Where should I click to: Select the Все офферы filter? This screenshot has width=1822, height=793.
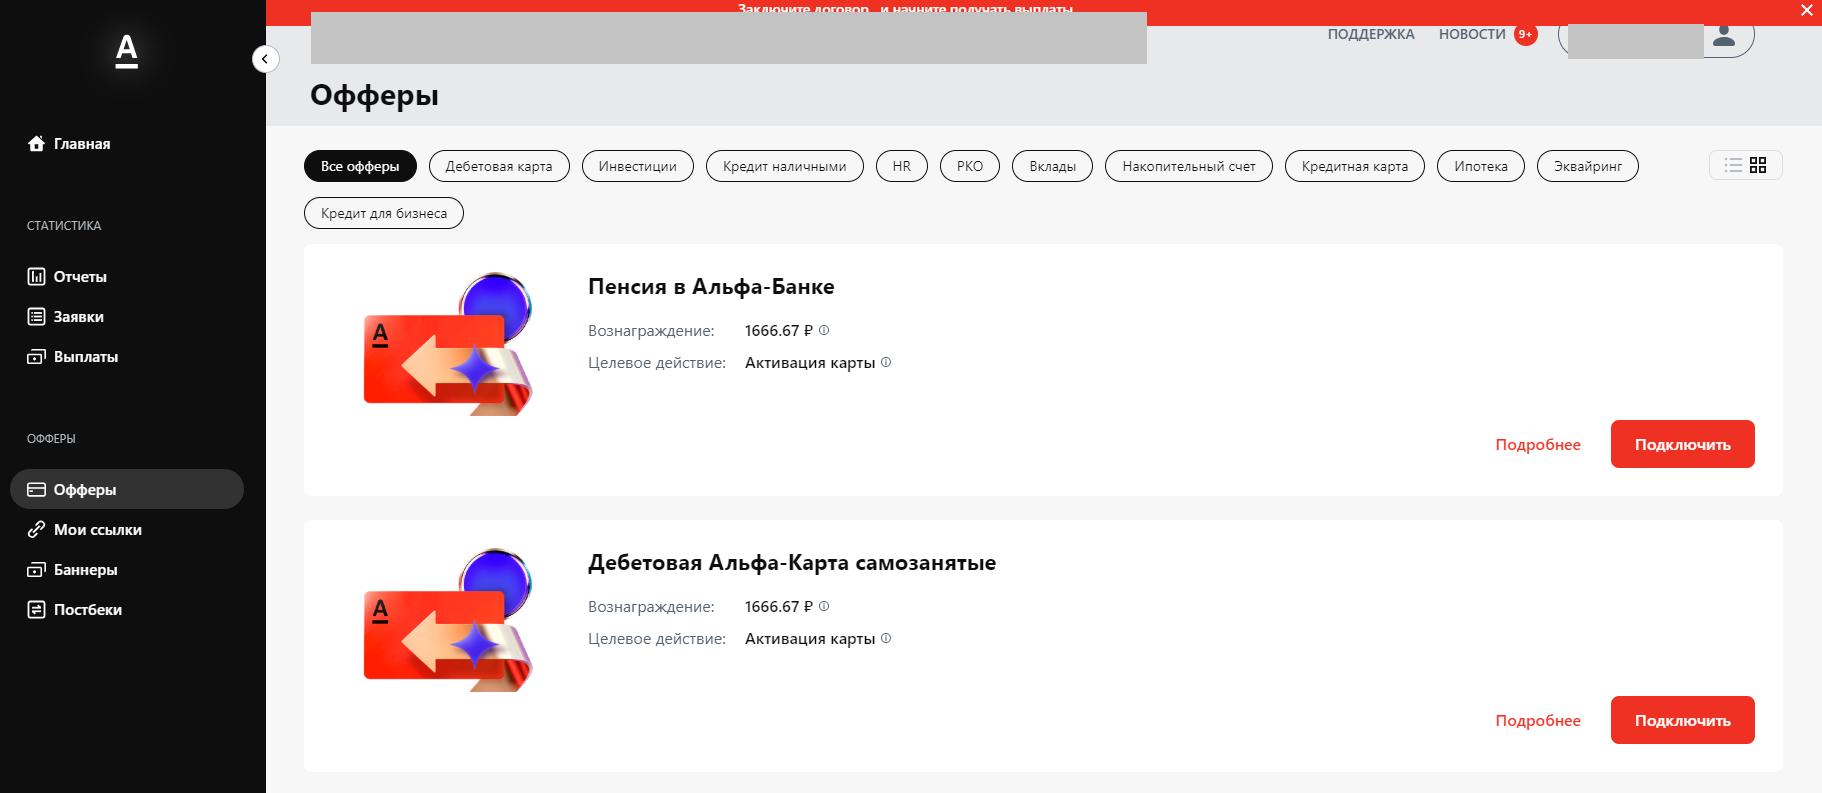point(360,166)
